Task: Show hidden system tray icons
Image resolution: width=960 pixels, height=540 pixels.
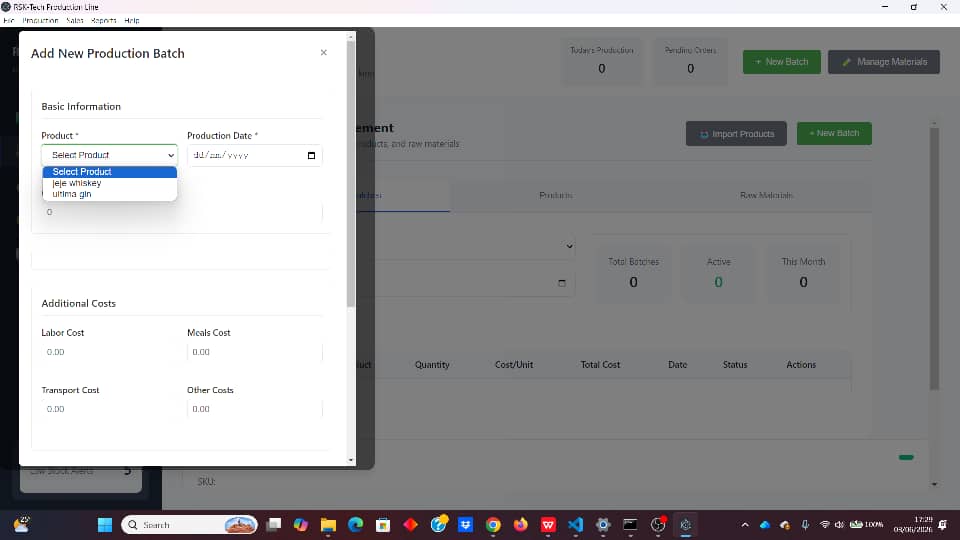Action: 744,525
